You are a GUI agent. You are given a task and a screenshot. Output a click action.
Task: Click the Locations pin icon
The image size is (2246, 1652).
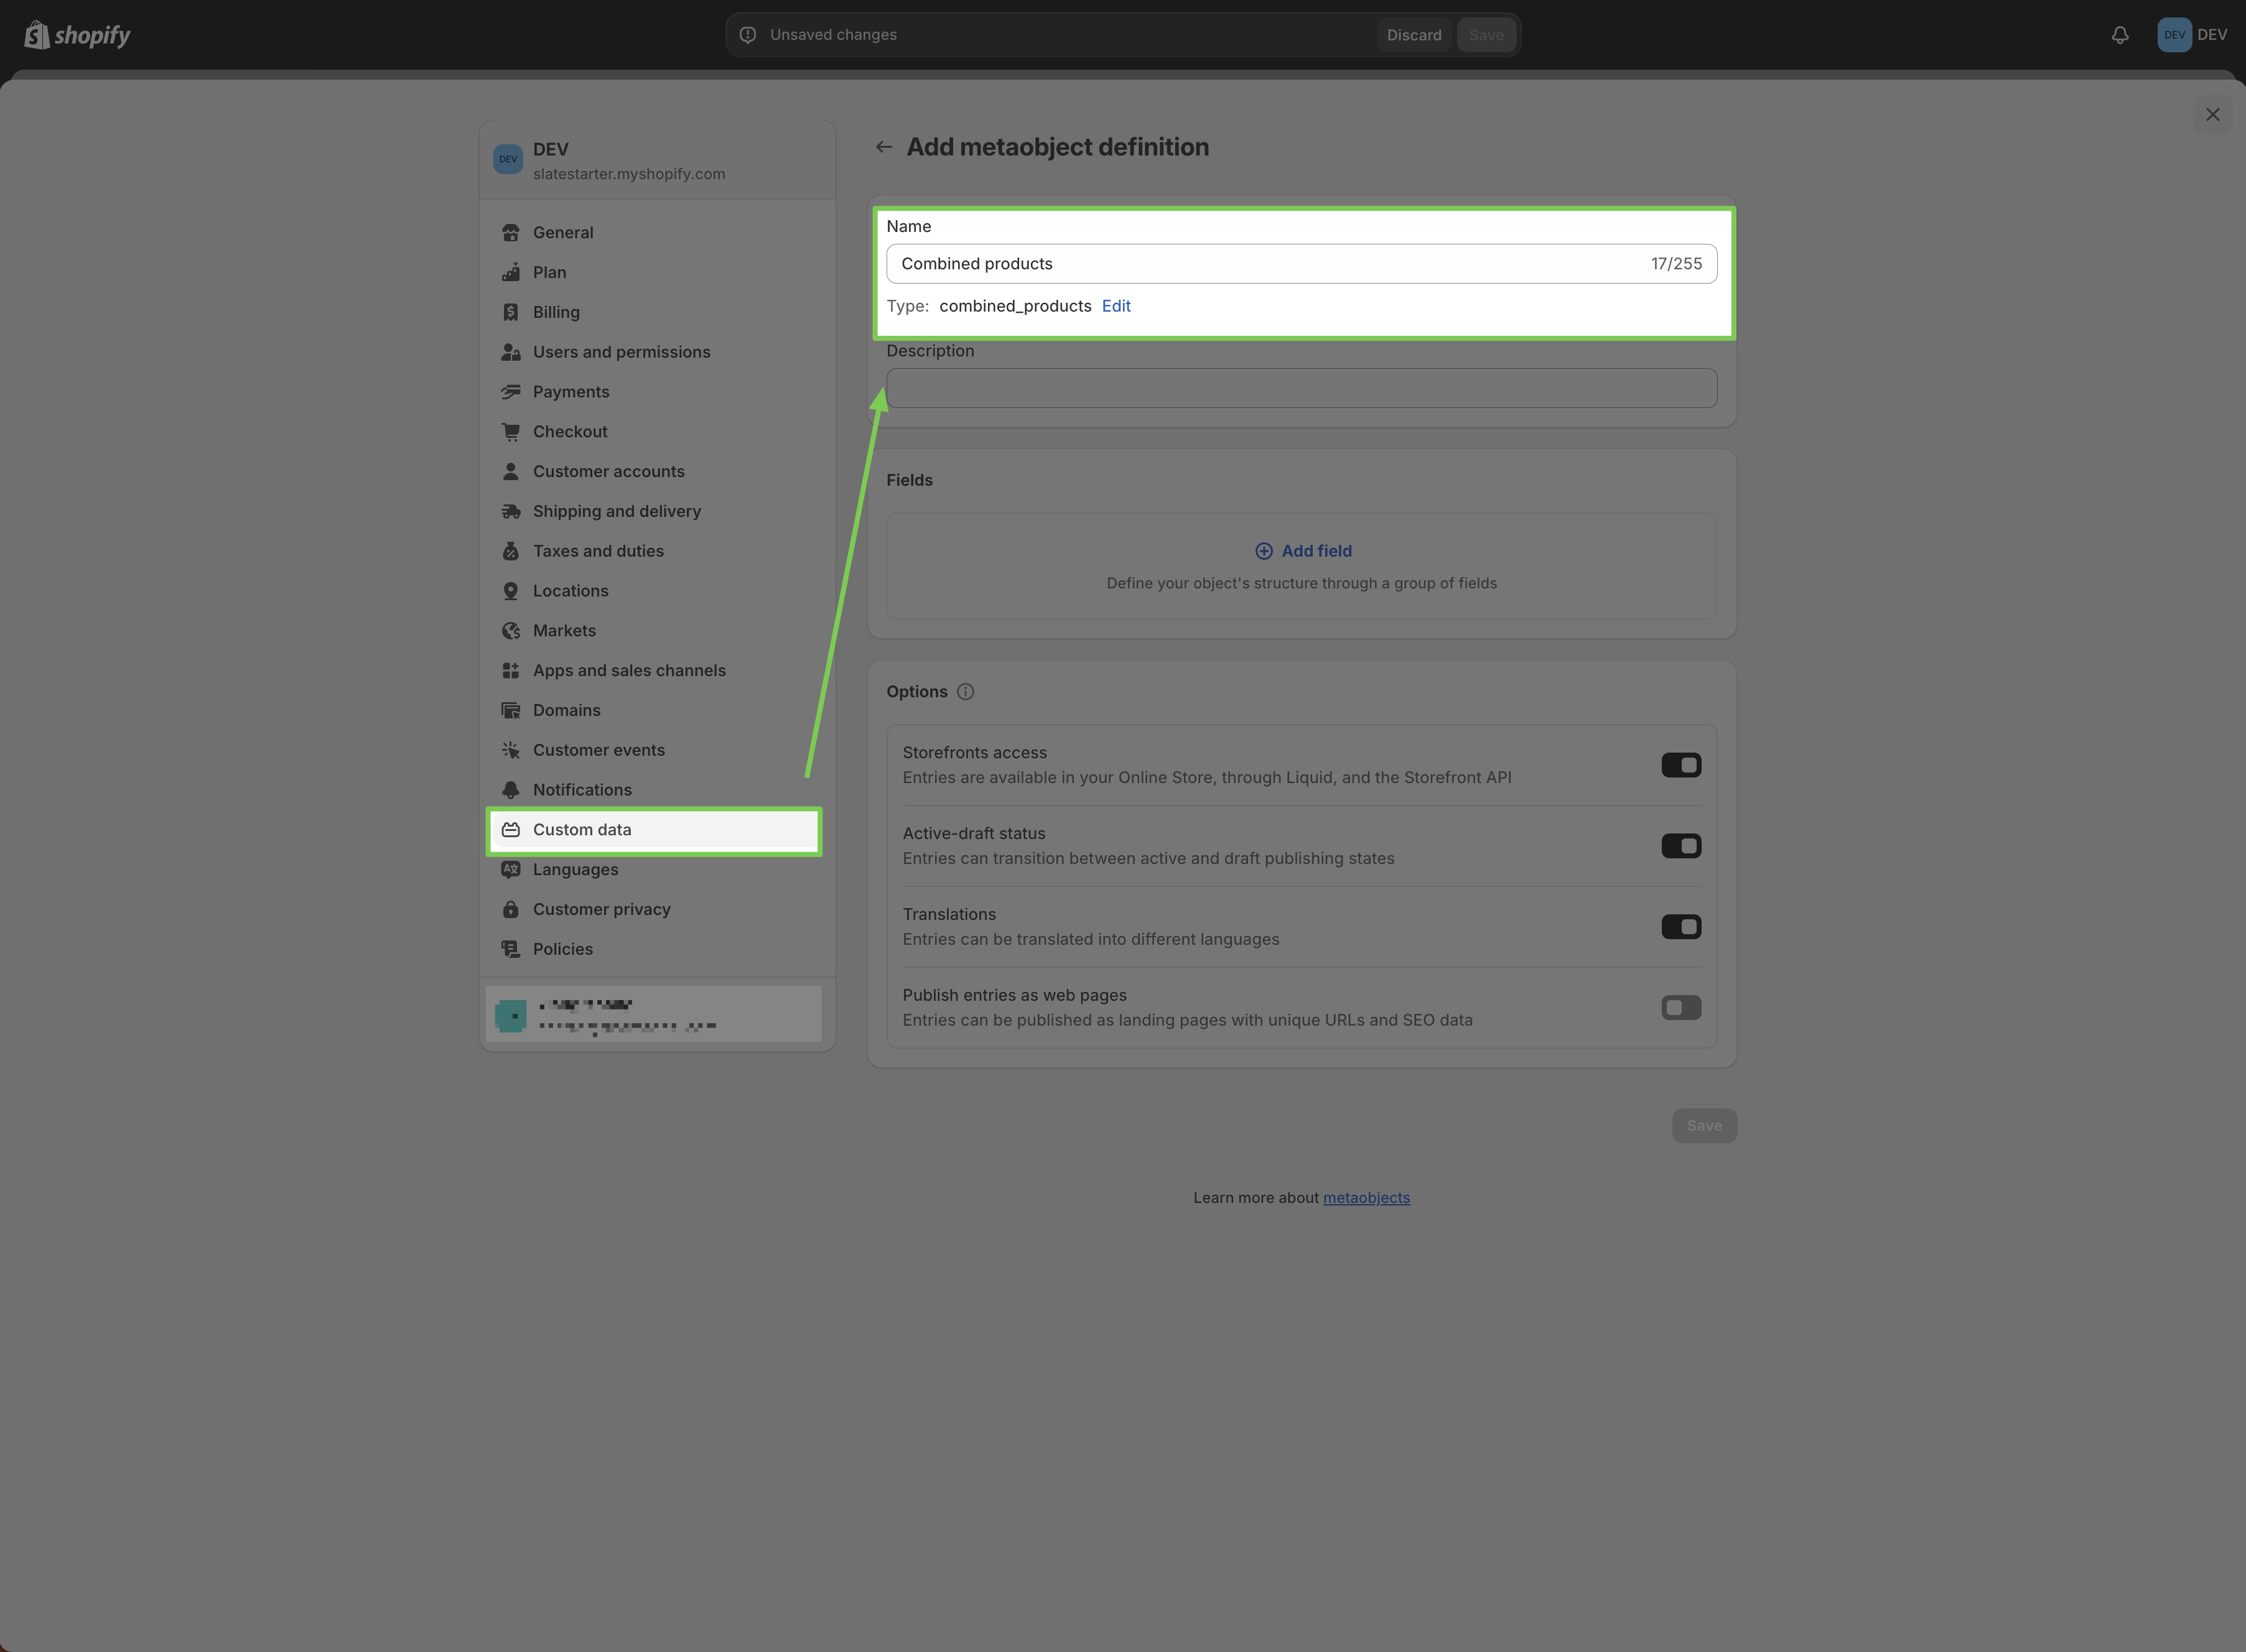[x=511, y=591]
